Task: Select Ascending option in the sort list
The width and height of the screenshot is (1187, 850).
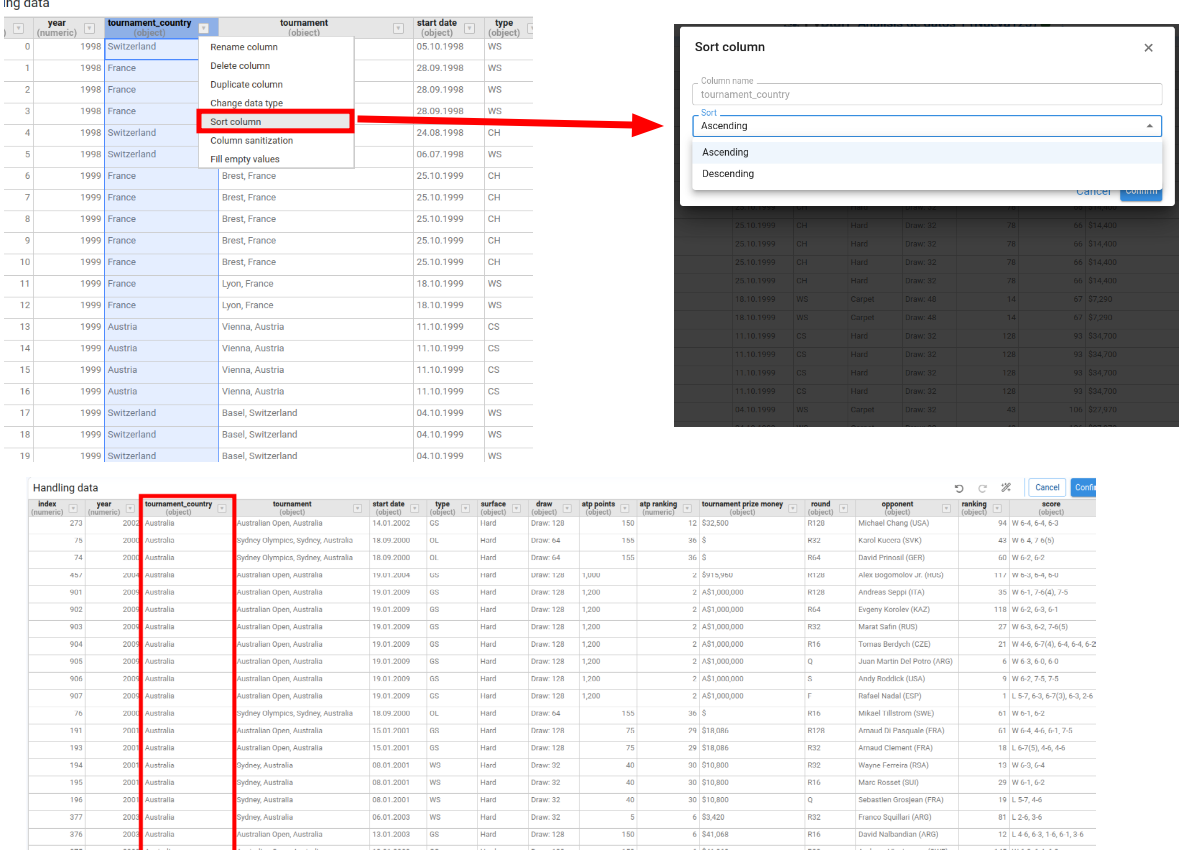Action: 725,152
